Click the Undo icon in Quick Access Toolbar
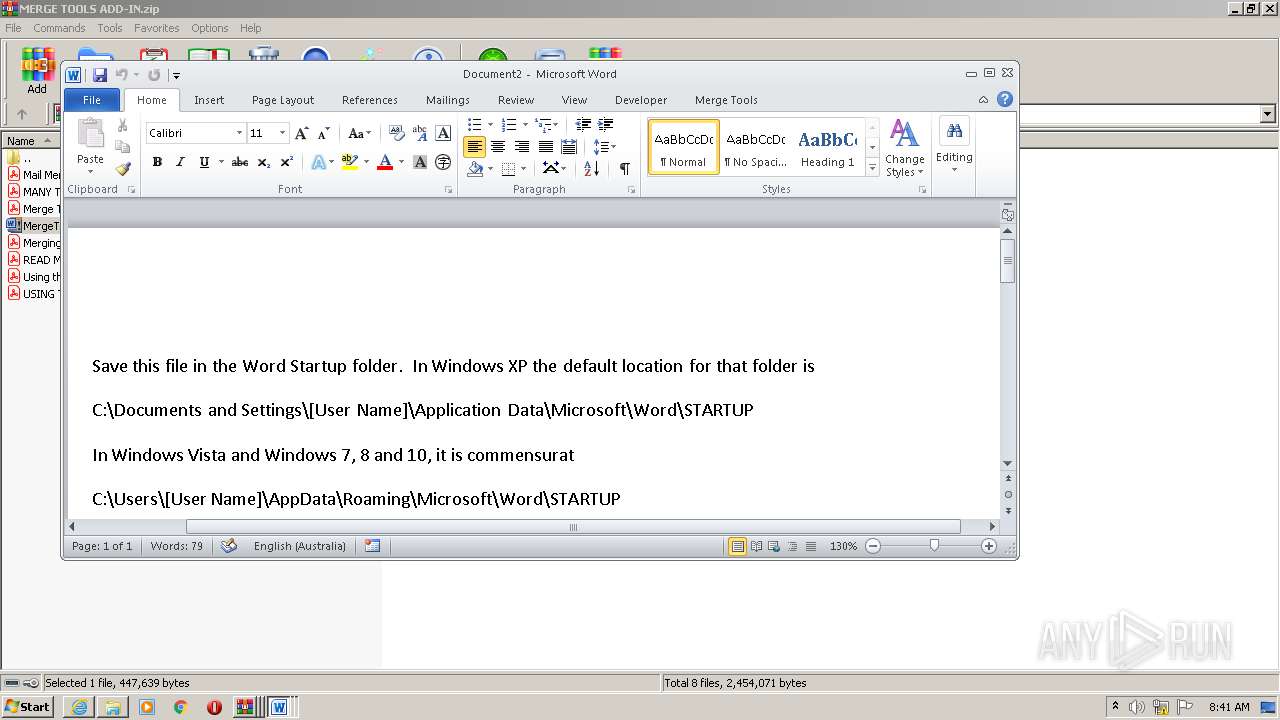The width and height of the screenshot is (1280, 720). pyautogui.click(x=121, y=75)
